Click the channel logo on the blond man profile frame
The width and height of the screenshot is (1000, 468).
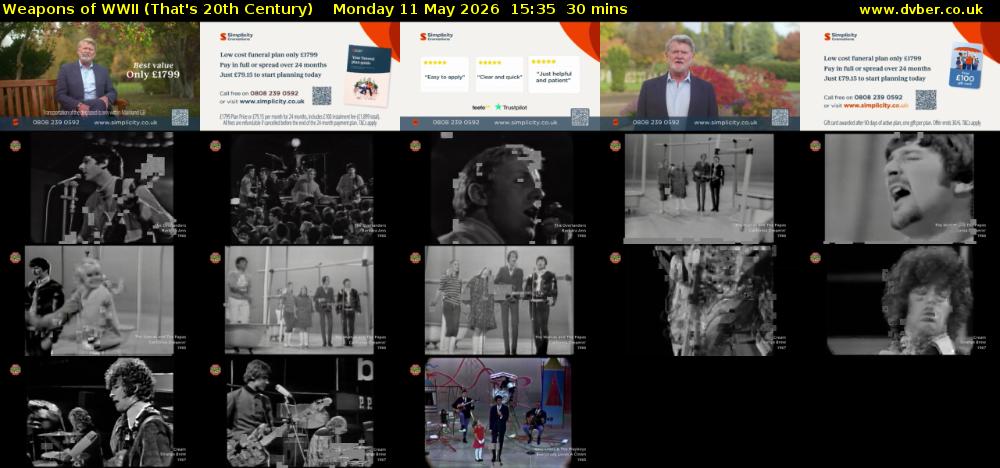click(415, 145)
